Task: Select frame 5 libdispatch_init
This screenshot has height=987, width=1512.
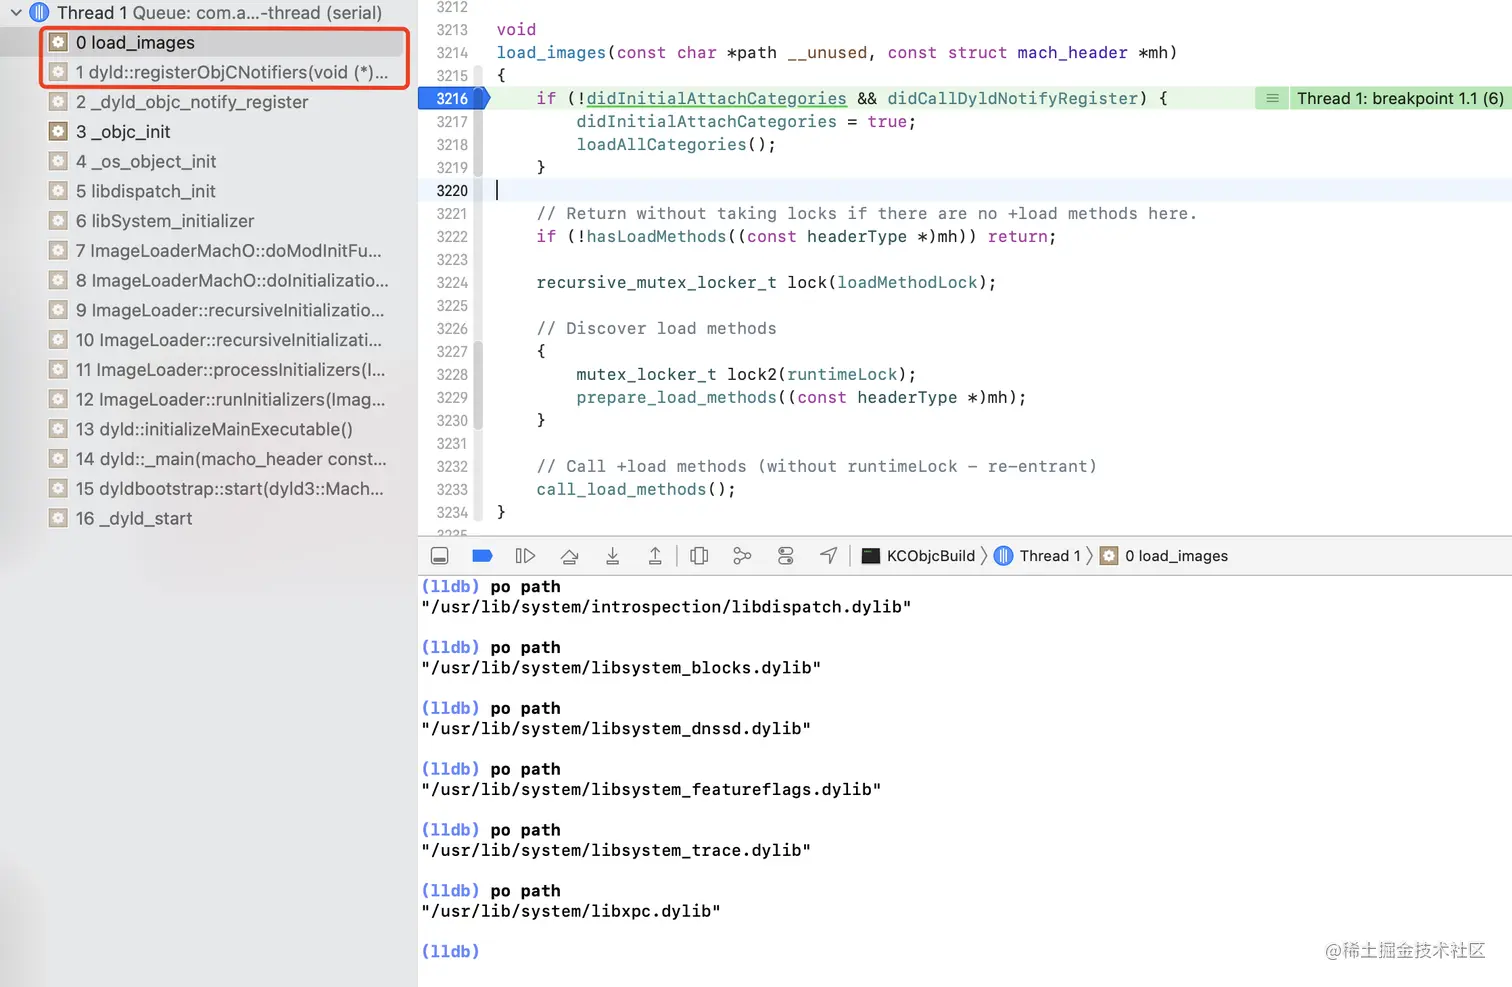Action: (208, 191)
